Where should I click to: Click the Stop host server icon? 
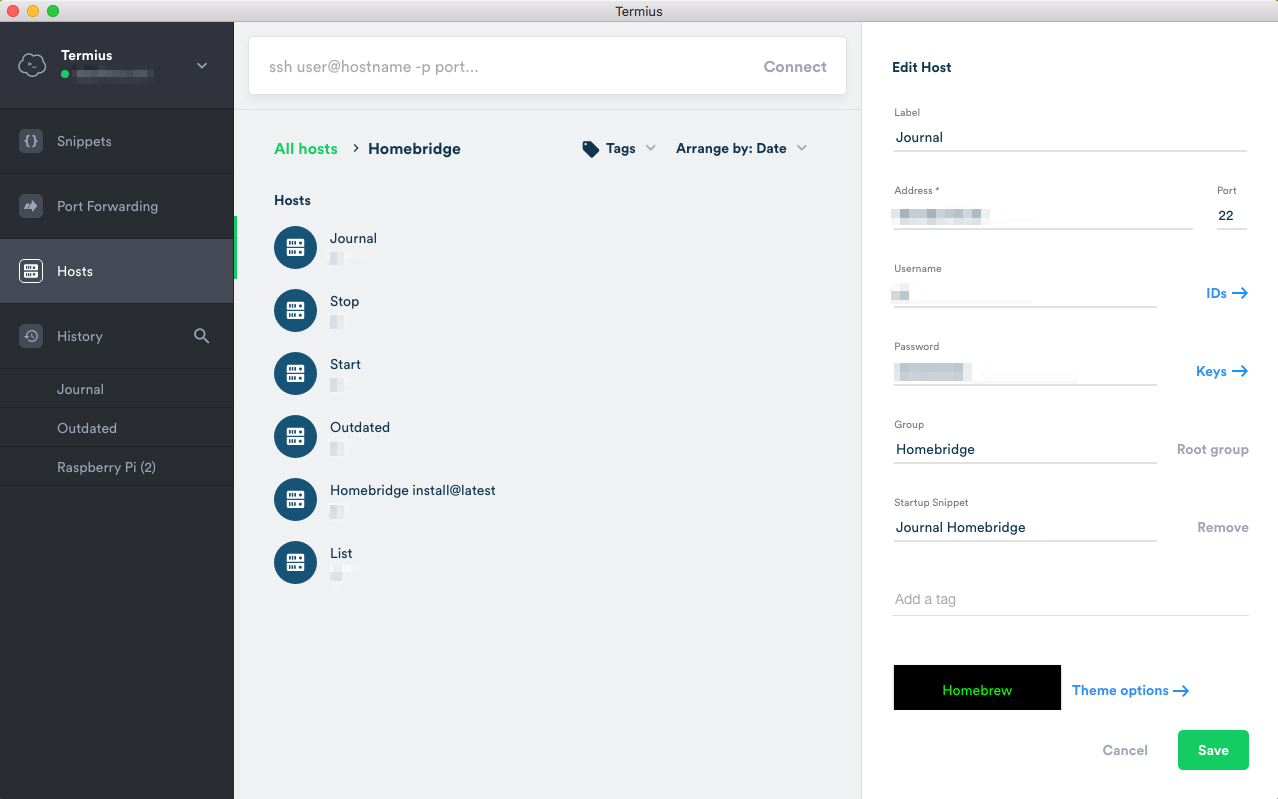coord(295,310)
